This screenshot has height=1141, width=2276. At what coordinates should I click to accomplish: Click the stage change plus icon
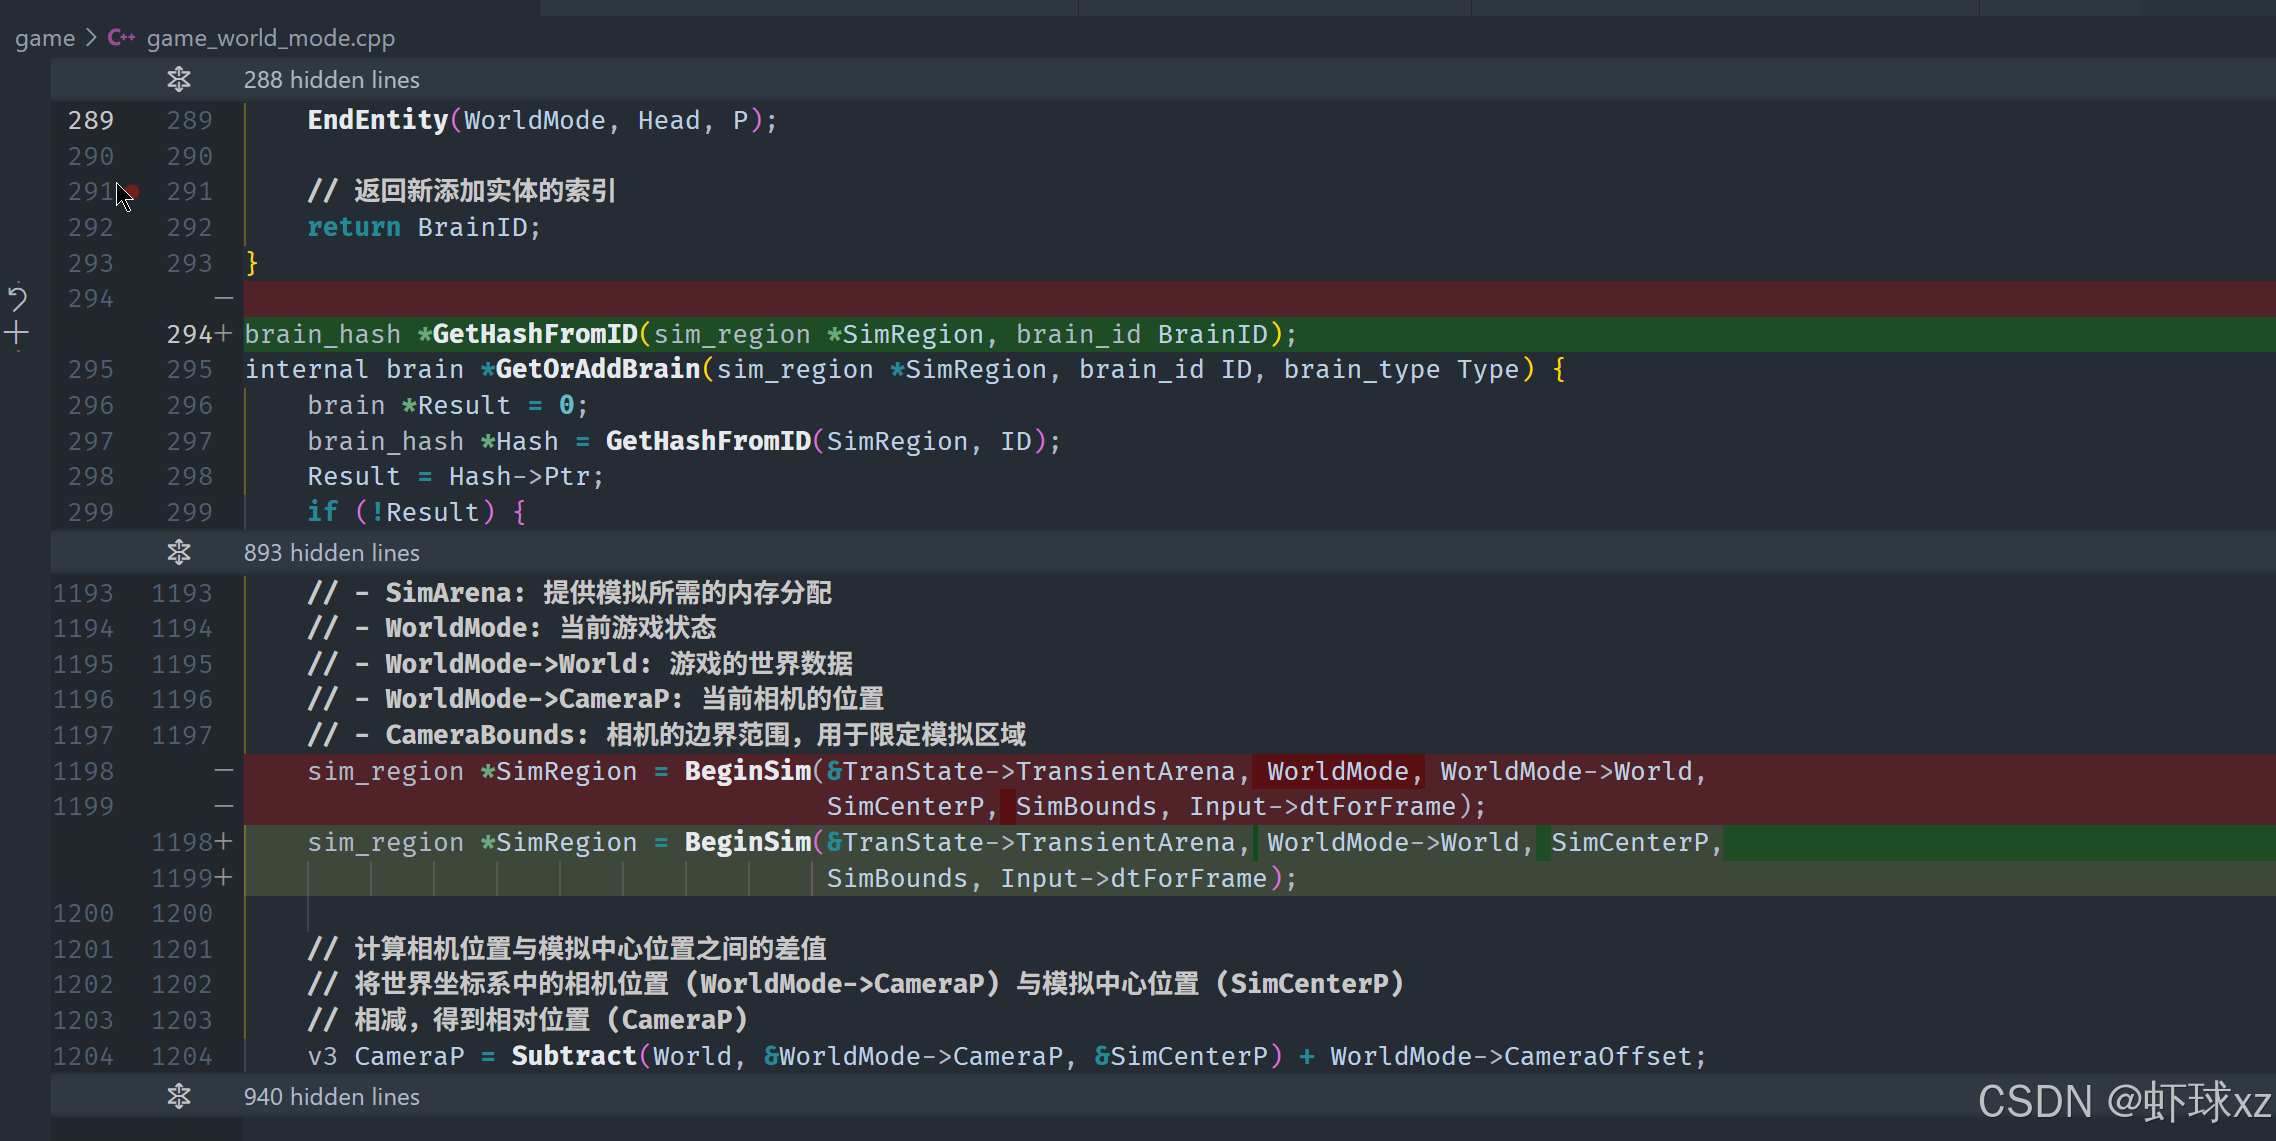(17, 334)
